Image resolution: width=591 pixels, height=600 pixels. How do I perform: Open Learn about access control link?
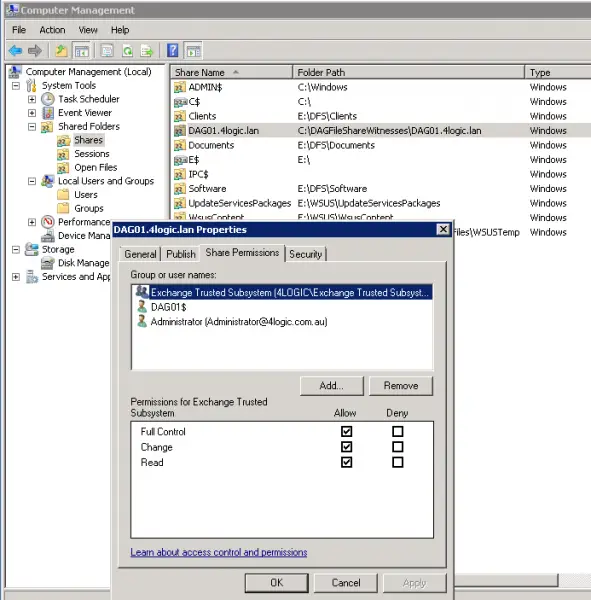(219, 552)
